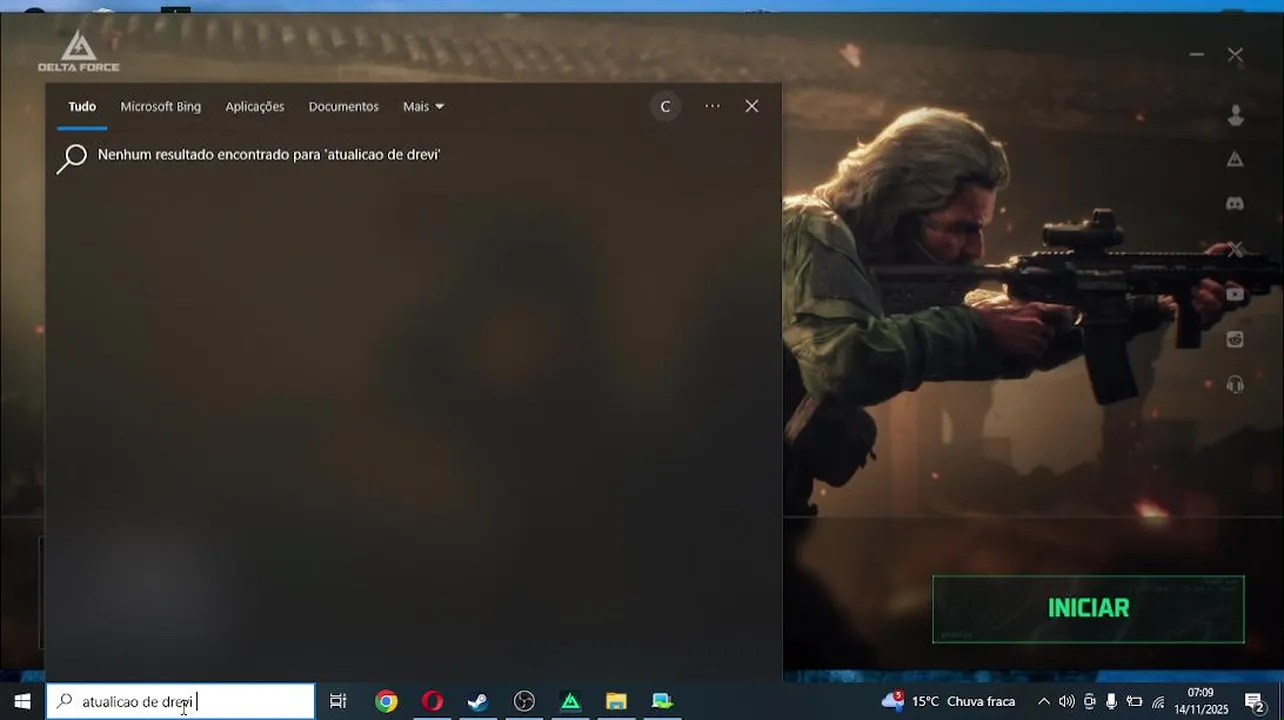The width and height of the screenshot is (1284, 720).
Task: Open the monitor app icon on taskbar
Action: click(662, 701)
